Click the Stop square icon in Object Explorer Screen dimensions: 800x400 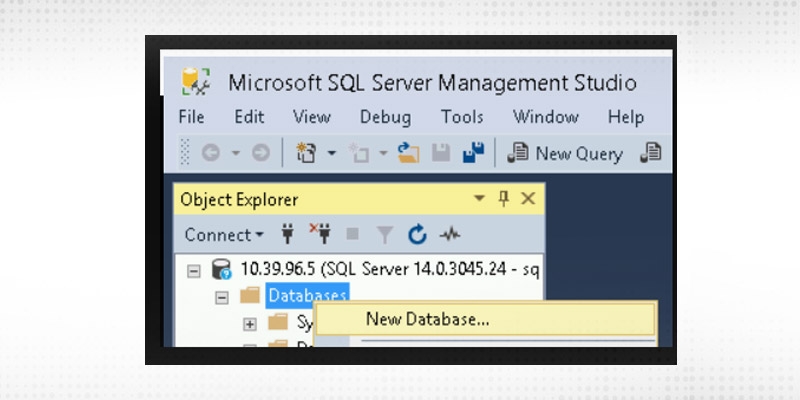[352, 234]
